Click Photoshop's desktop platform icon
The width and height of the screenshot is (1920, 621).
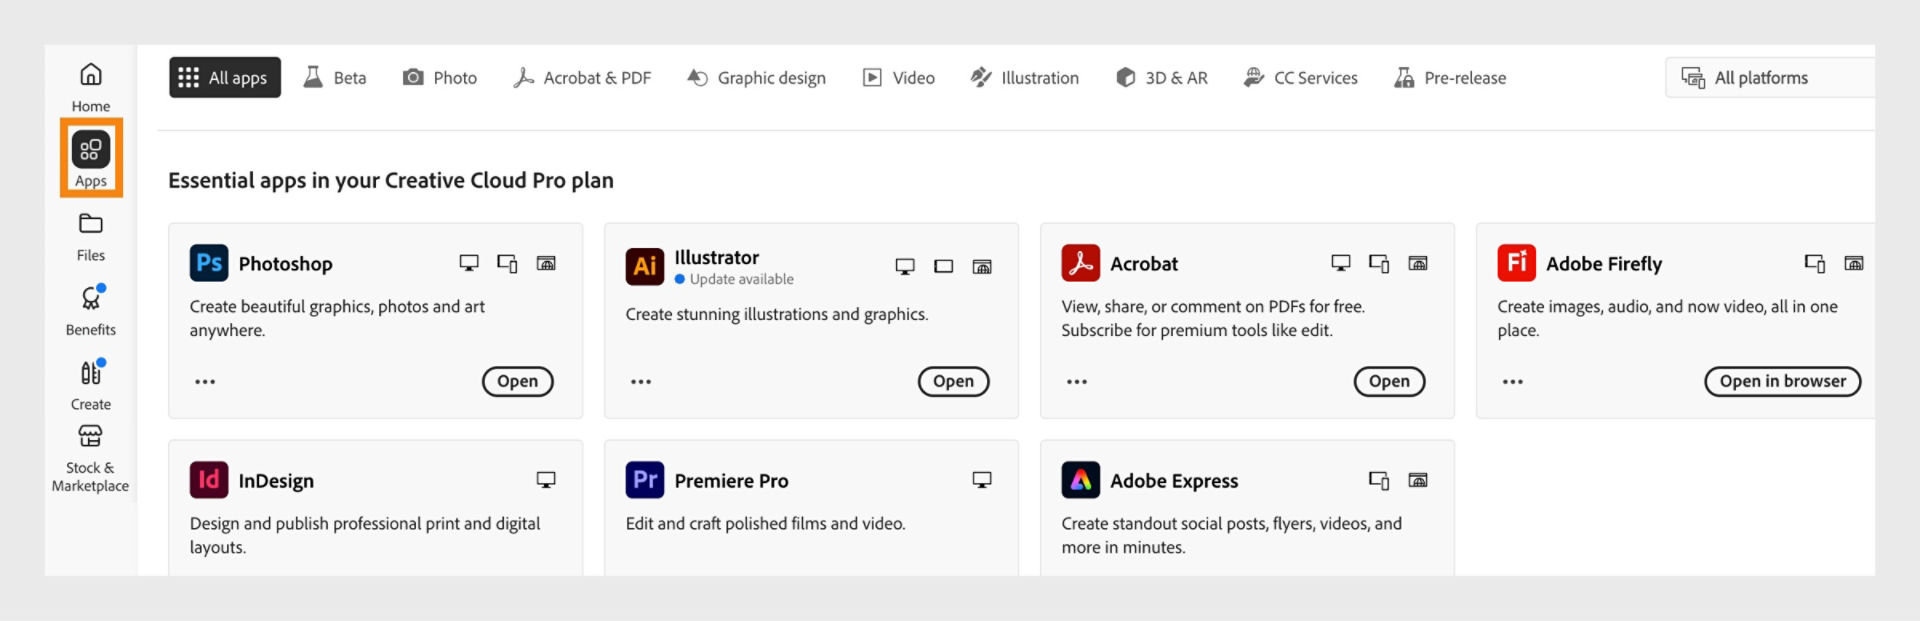(469, 263)
